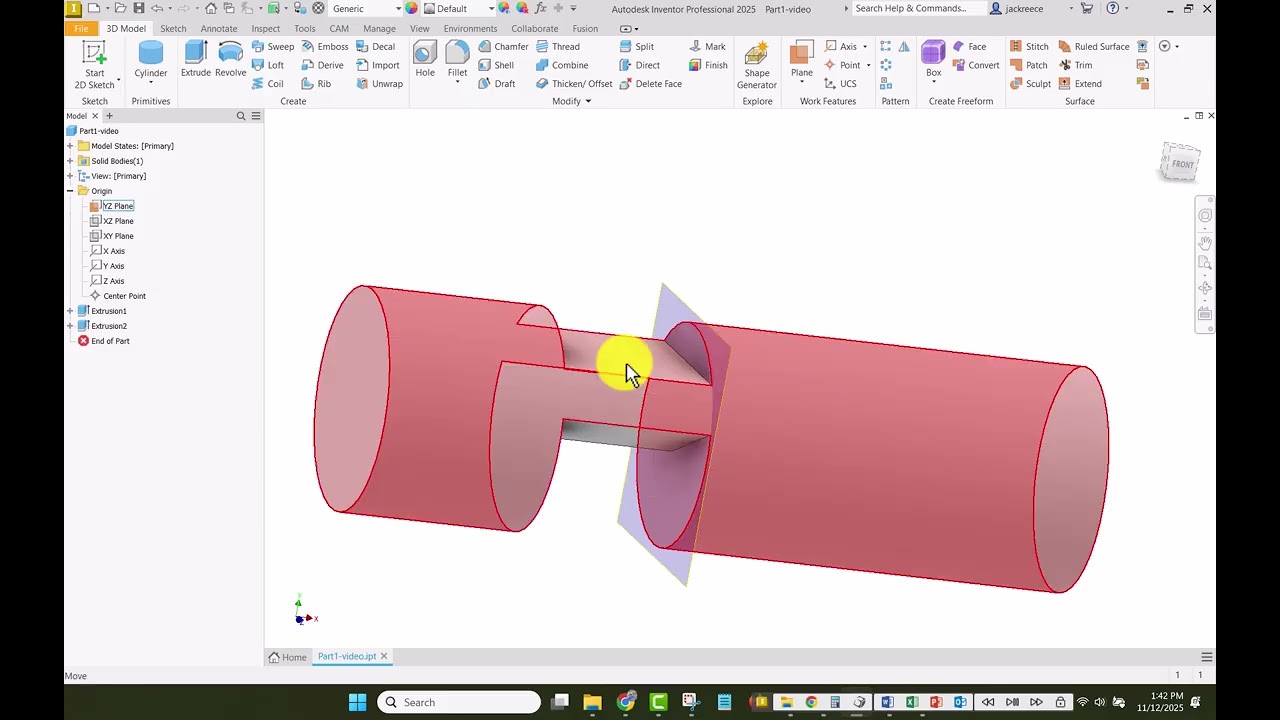This screenshot has height=720, width=1280.
Task: Select the Extrude tool
Action: click(196, 59)
